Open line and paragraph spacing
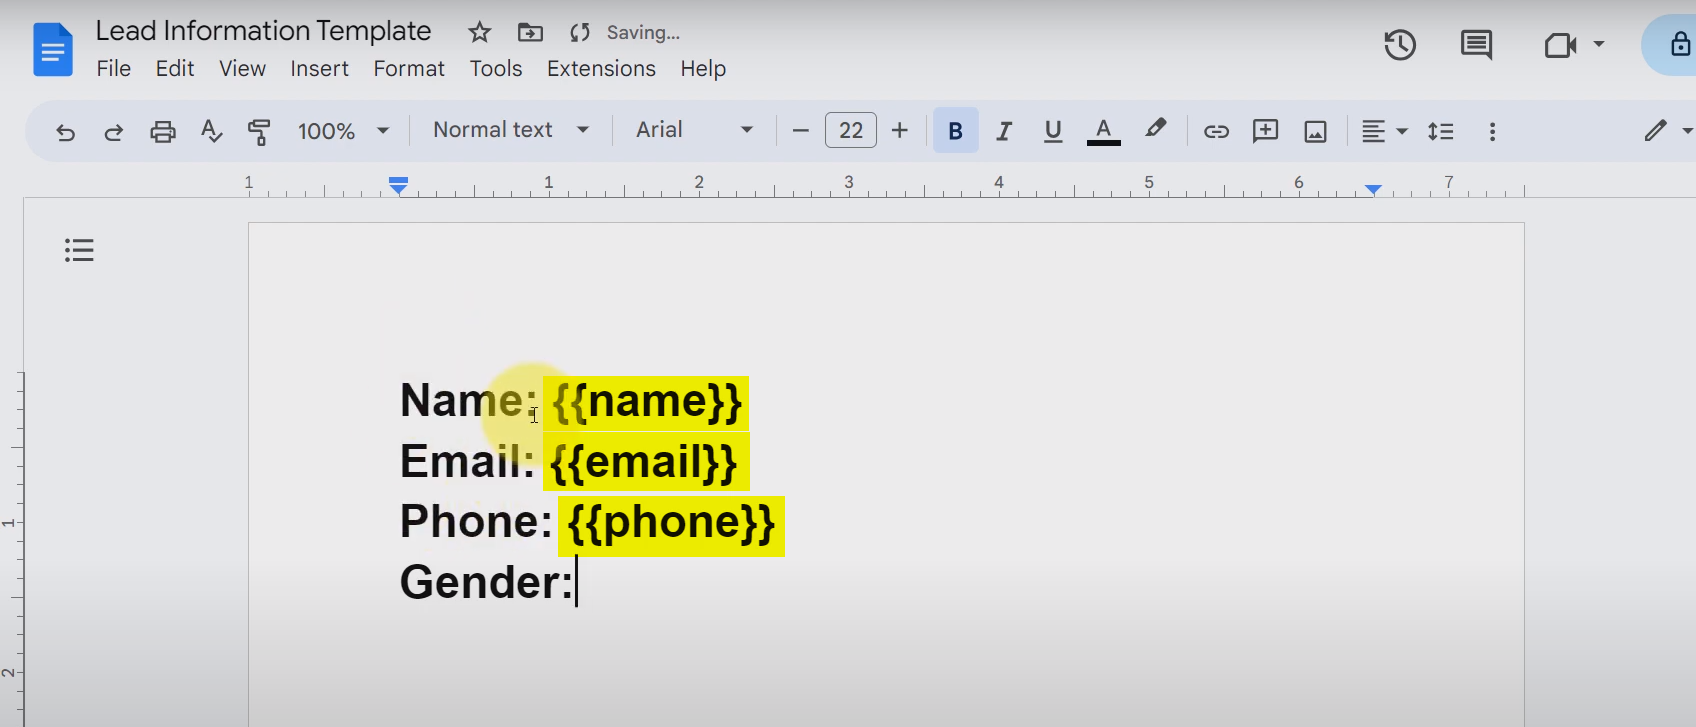 [x=1440, y=131]
